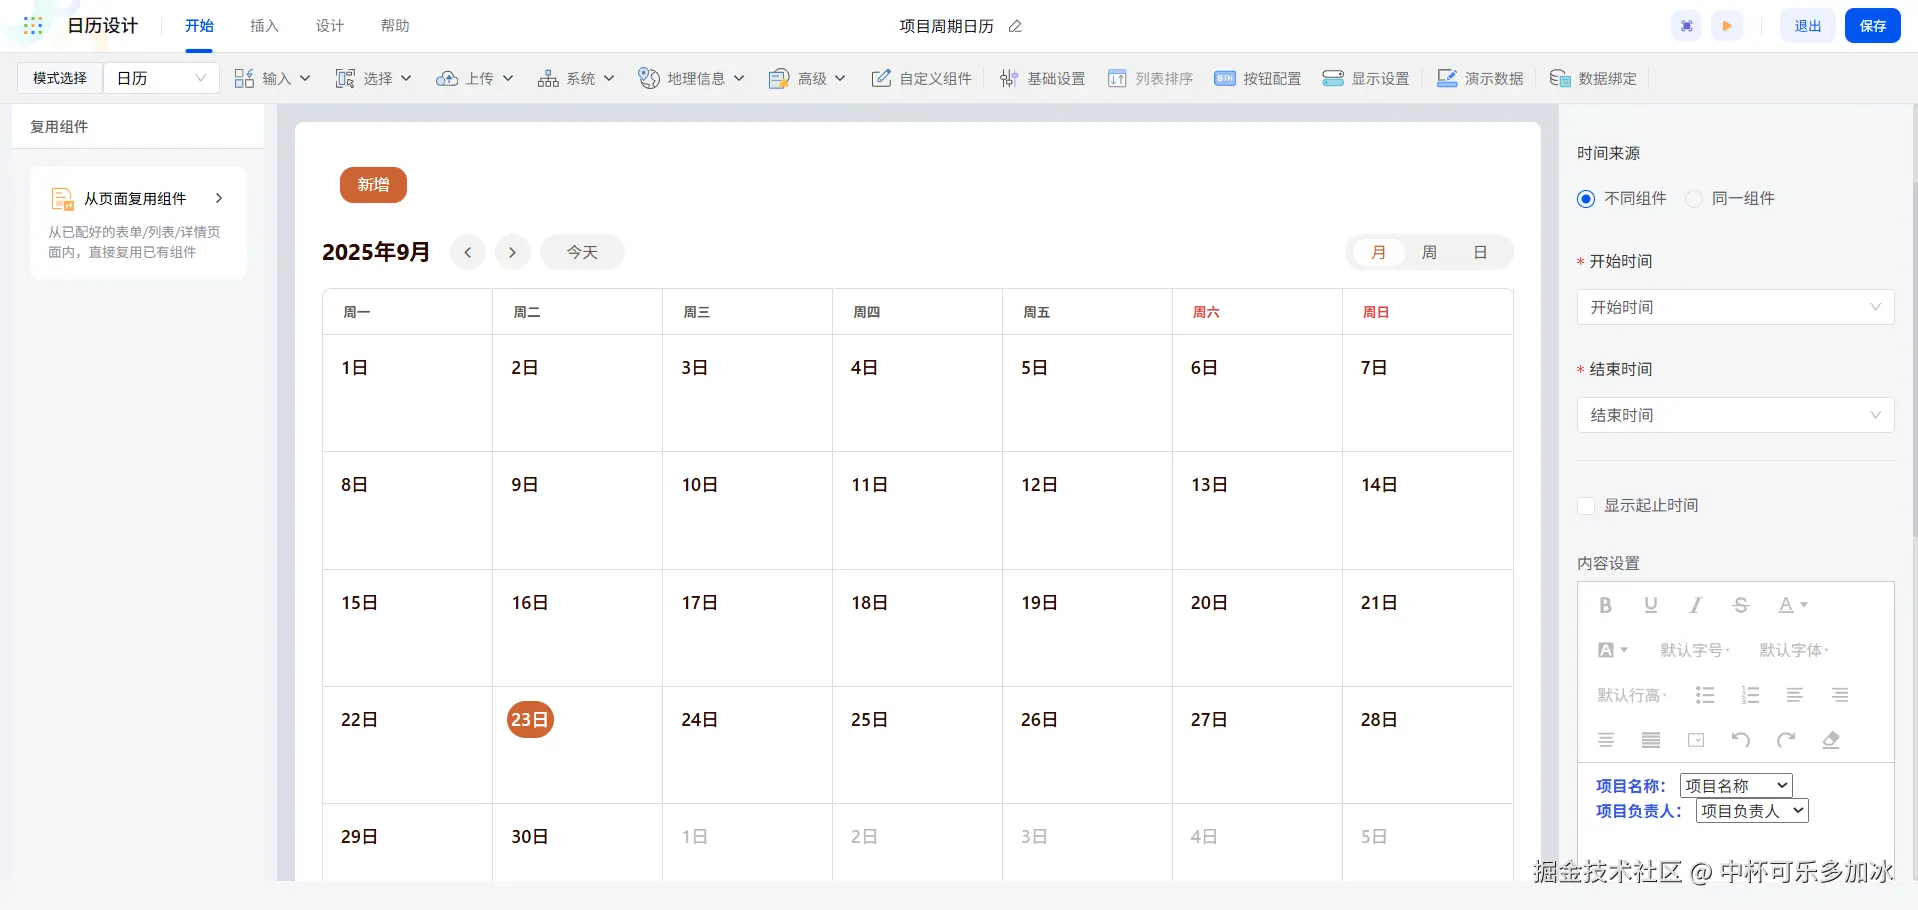Open font color picker in content editor
Viewport: 1918px width, 910px height.
tap(1792, 605)
